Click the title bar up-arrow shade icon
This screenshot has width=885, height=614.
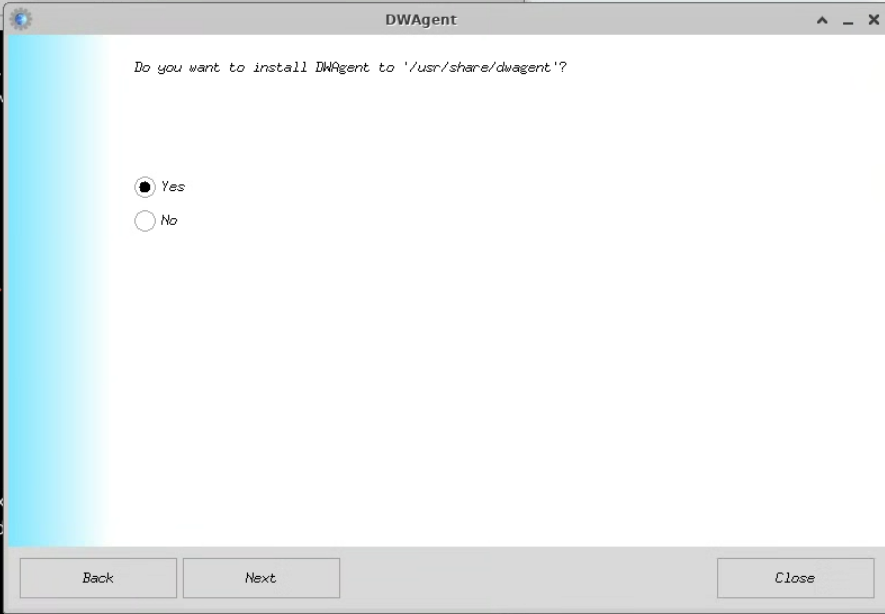822,20
